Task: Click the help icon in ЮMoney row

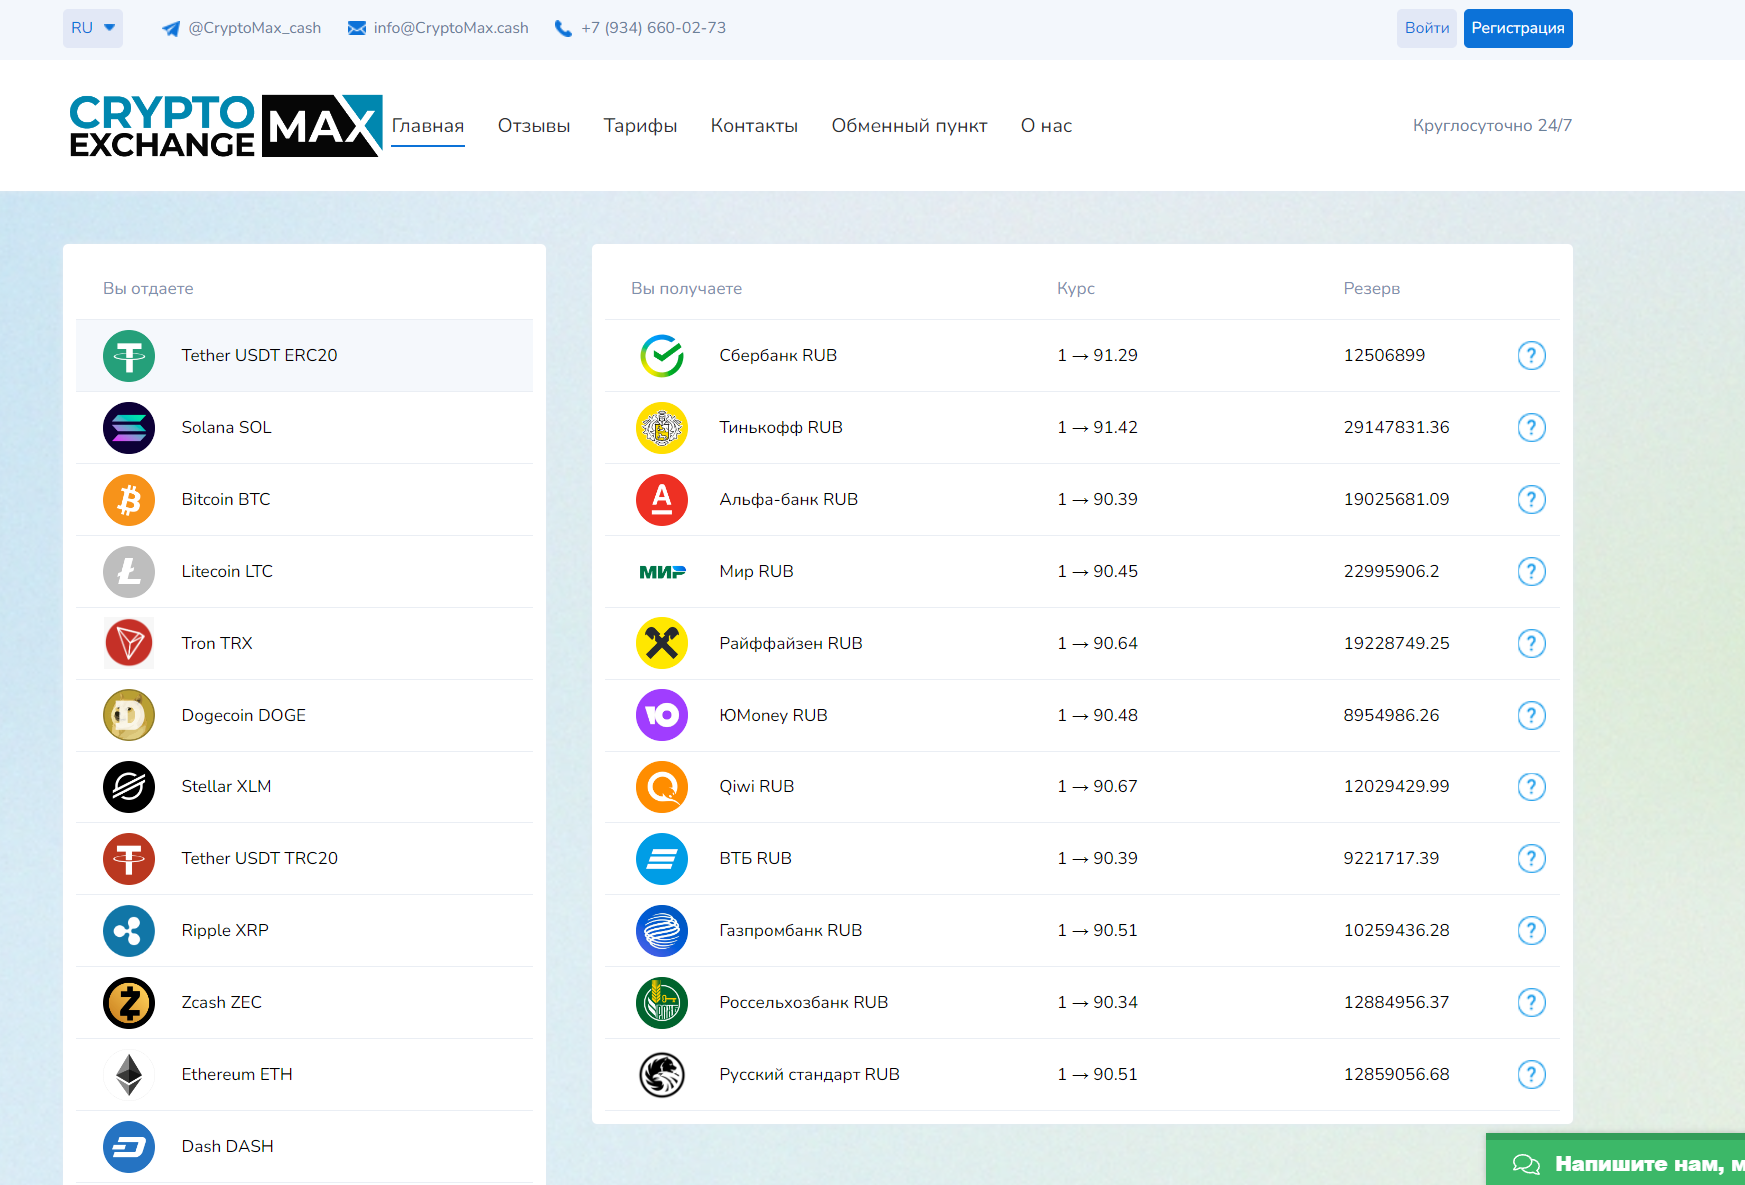Action: pos(1532,715)
